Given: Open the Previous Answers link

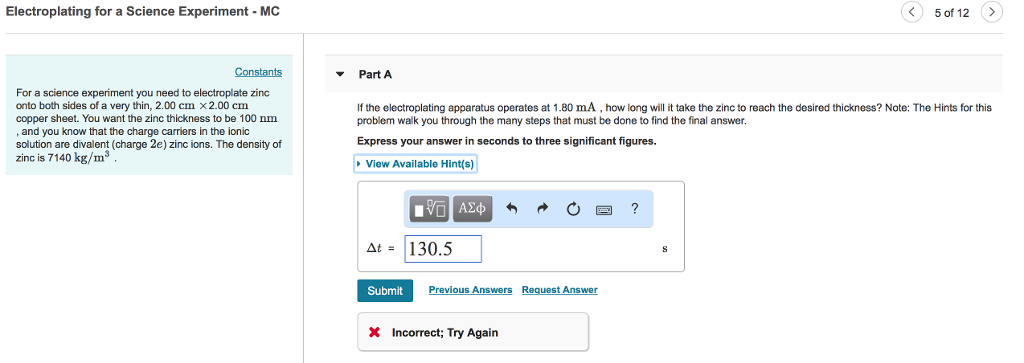Looking at the screenshot, I should click(x=470, y=290).
